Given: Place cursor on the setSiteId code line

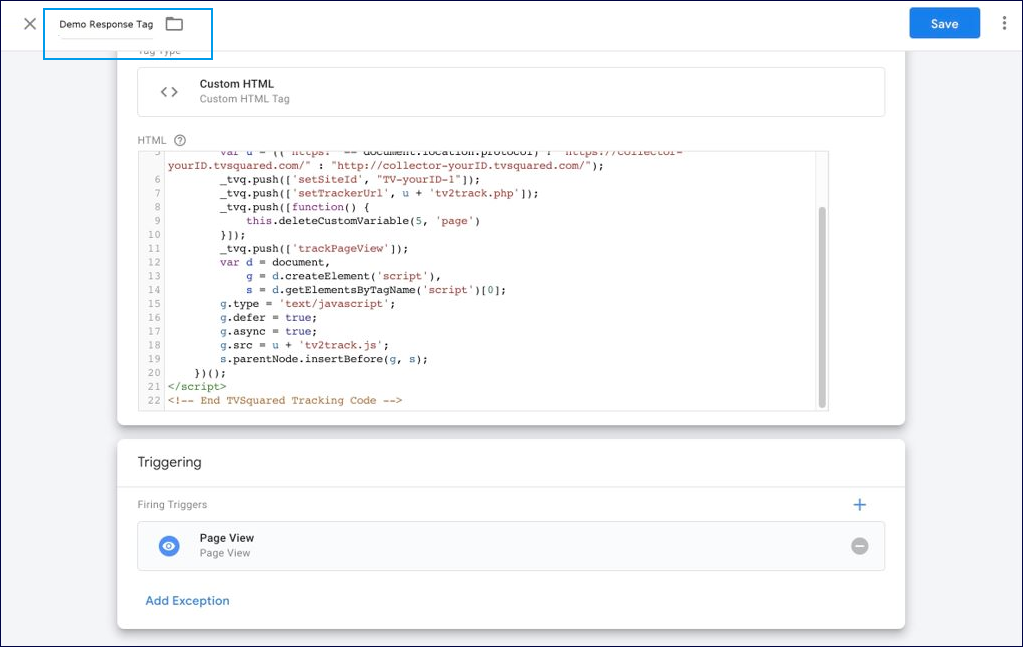Looking at the screenshot, I should pos(350,179).
